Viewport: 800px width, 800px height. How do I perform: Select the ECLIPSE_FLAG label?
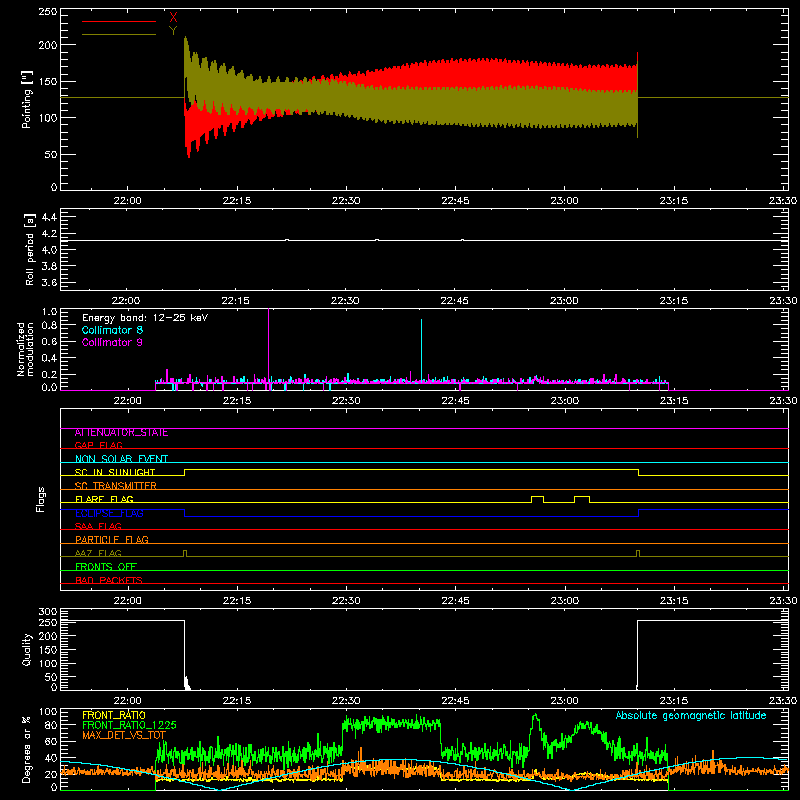coord(109,513)
